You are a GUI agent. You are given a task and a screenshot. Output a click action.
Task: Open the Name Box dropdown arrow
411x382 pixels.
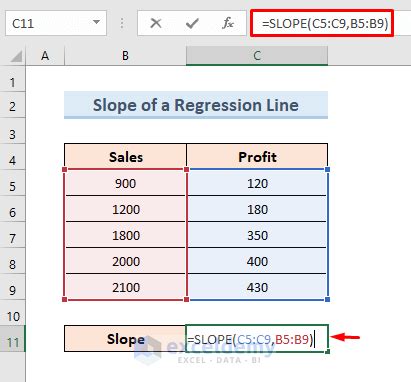pyautogui.click(x=96, y=22)
